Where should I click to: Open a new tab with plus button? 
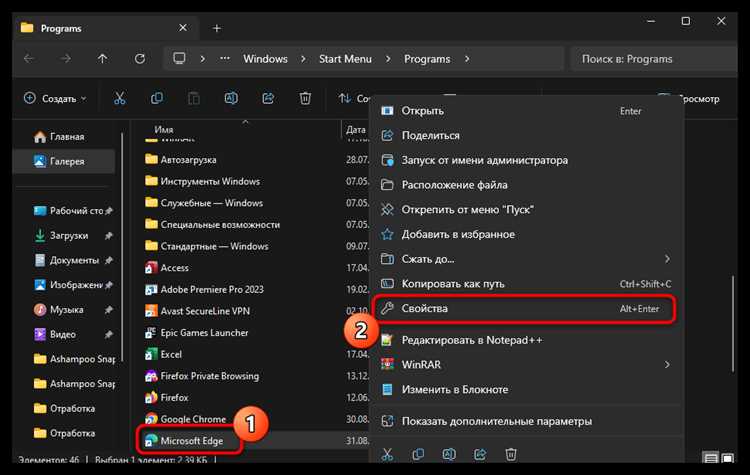click(x=217, y=28)
